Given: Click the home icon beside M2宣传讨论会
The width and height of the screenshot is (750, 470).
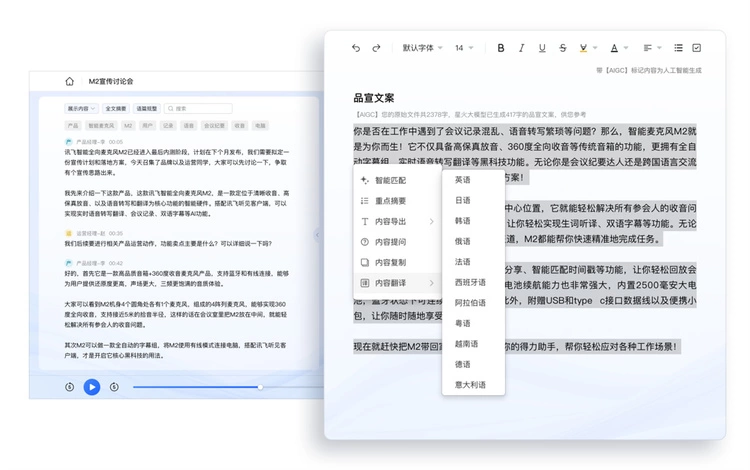Looking at the screenshot, I should (69, 81).
